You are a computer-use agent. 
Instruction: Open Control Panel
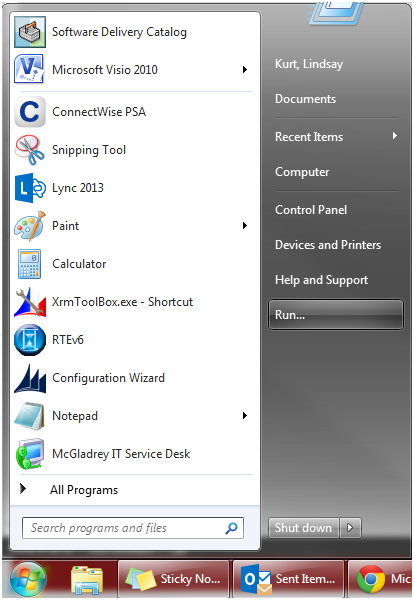tap(311, 210)
